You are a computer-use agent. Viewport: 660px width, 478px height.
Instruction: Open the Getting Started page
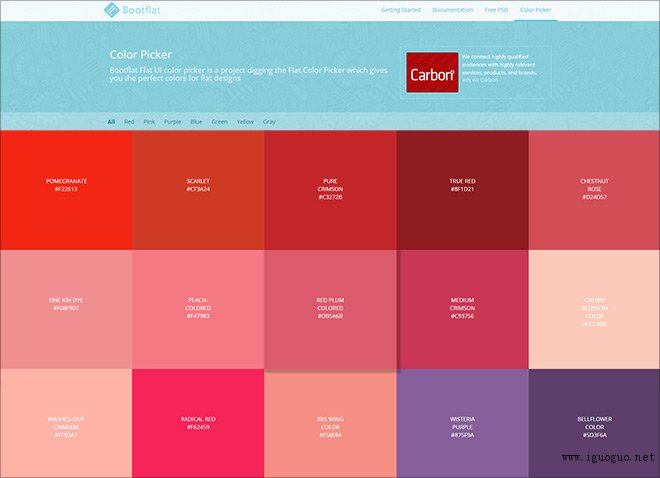pyautogui.click(x=398, y=10)
